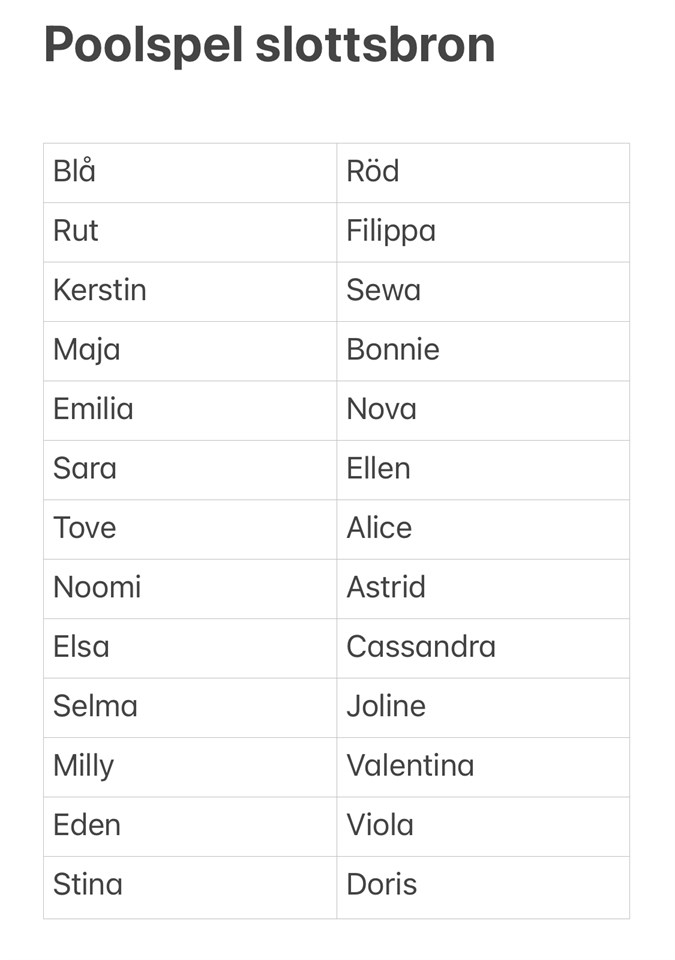Viewport: 675px width, 960px height.
Task: Click the Sara entry
Action: tap(85, 468)
